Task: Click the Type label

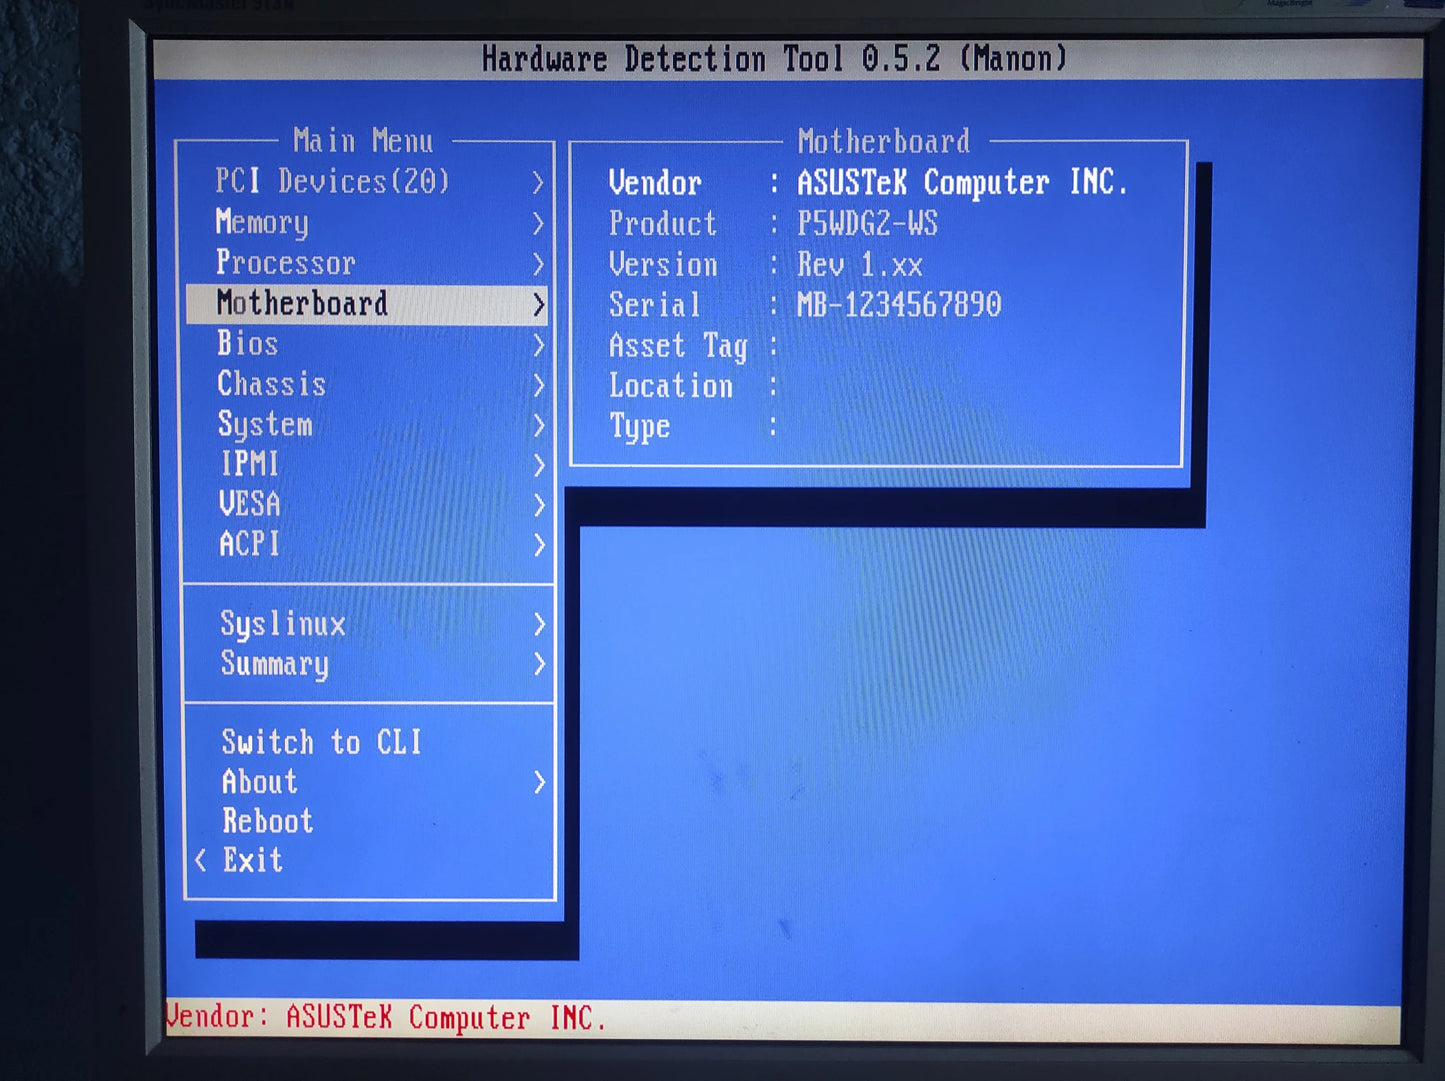Action: [640, 427]
